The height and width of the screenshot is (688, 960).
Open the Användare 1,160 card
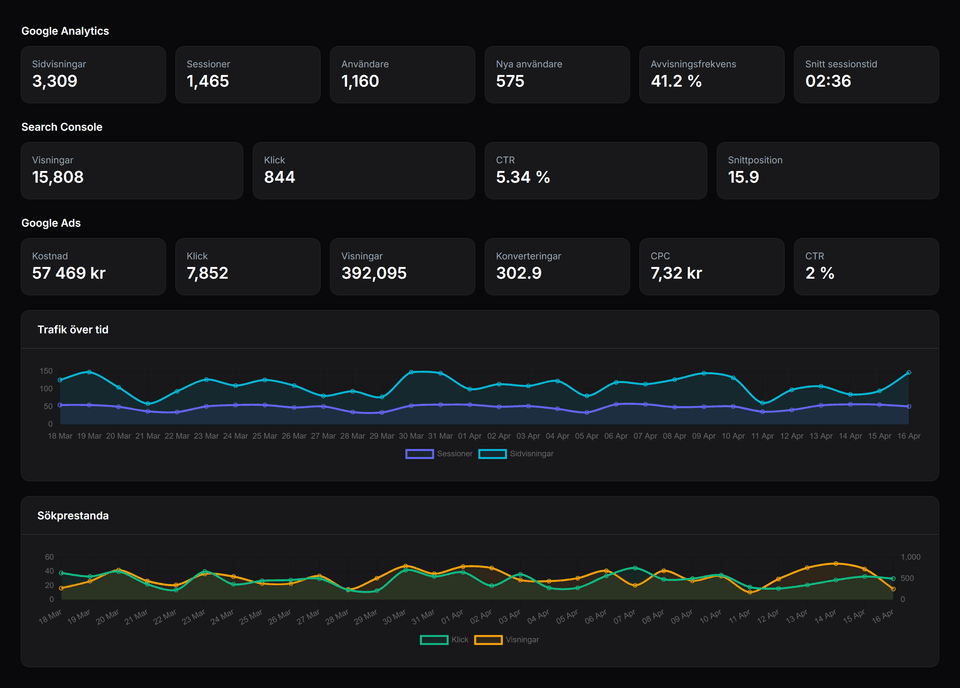click(402, 74)
